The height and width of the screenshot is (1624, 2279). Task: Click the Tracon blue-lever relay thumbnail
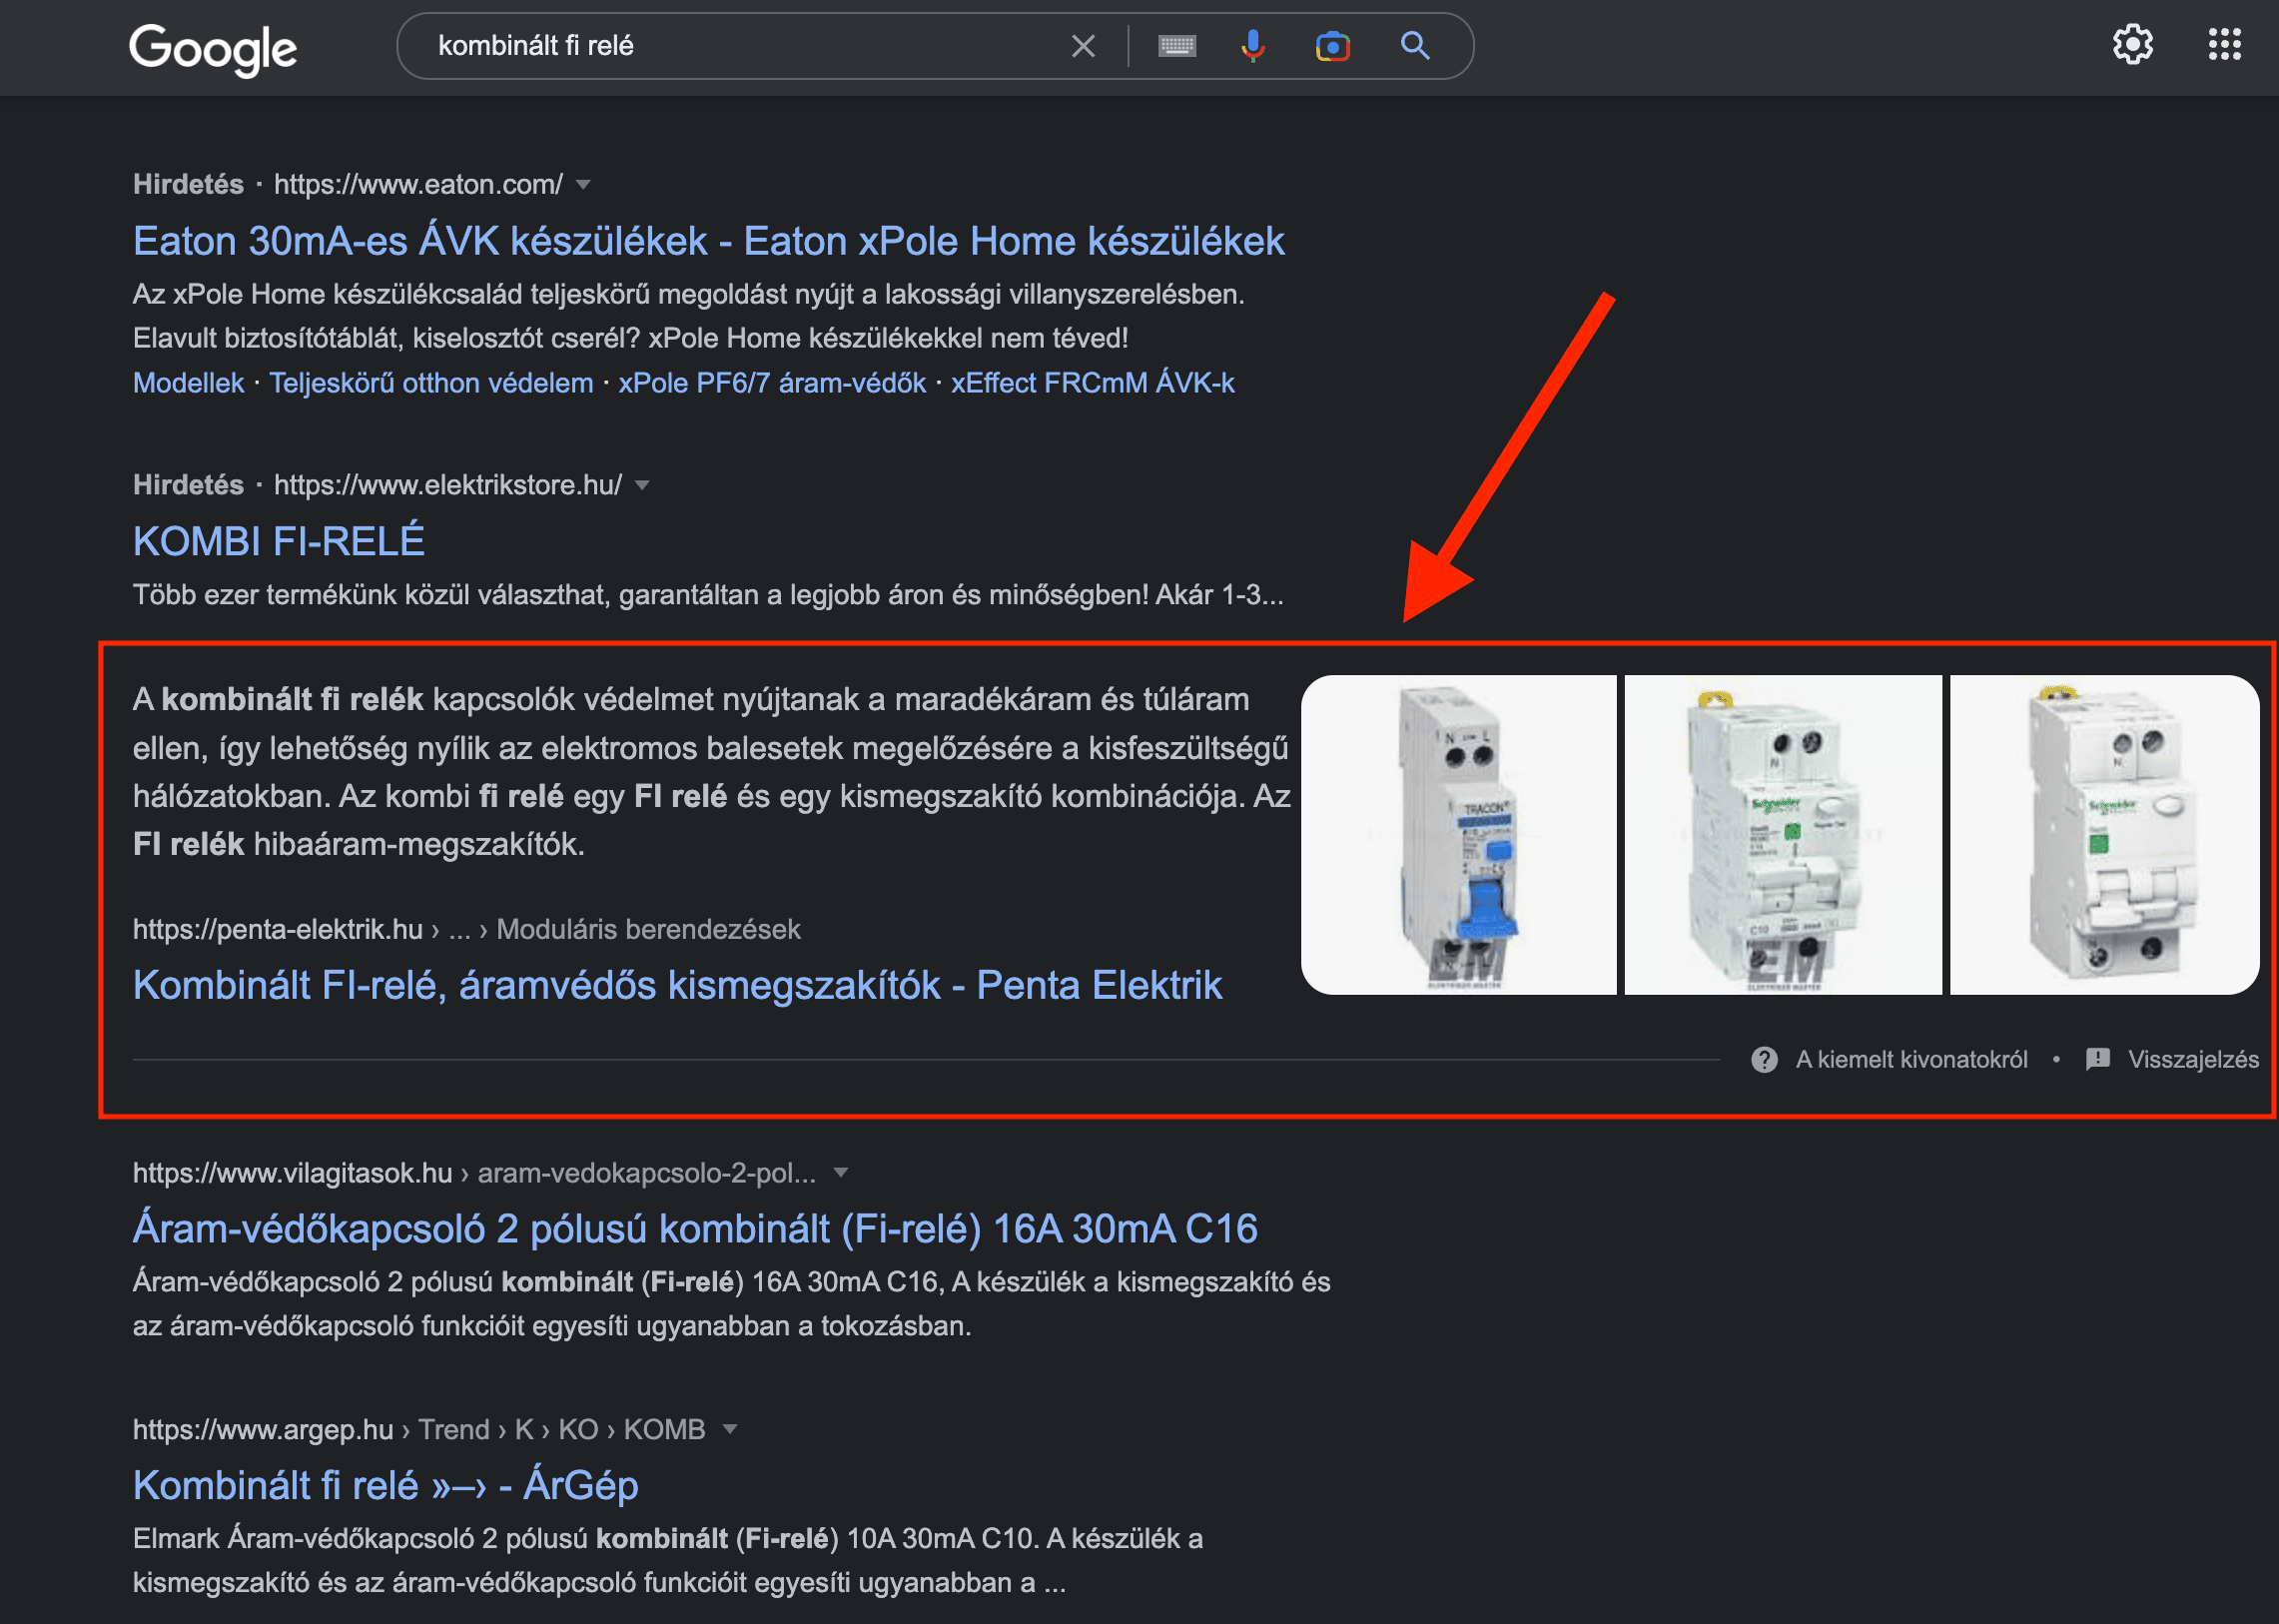coord(1458,835)
